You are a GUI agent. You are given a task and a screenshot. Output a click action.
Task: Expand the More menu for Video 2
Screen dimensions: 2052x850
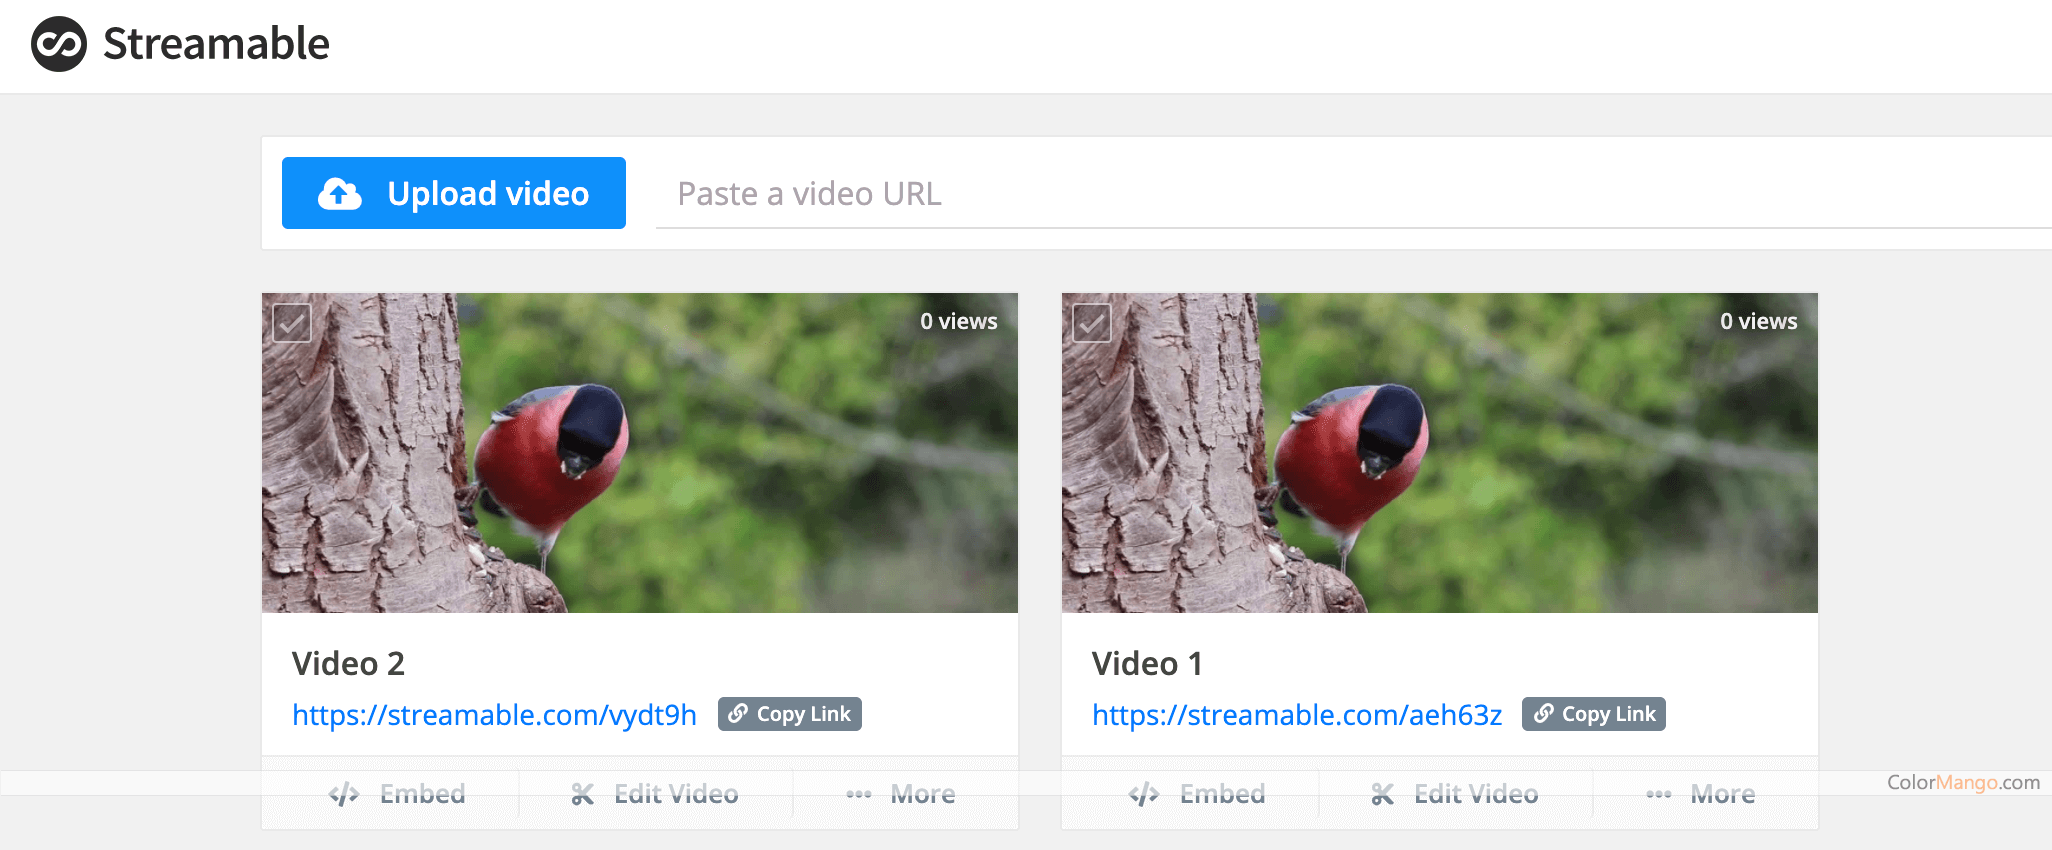(x=901, y=794)
